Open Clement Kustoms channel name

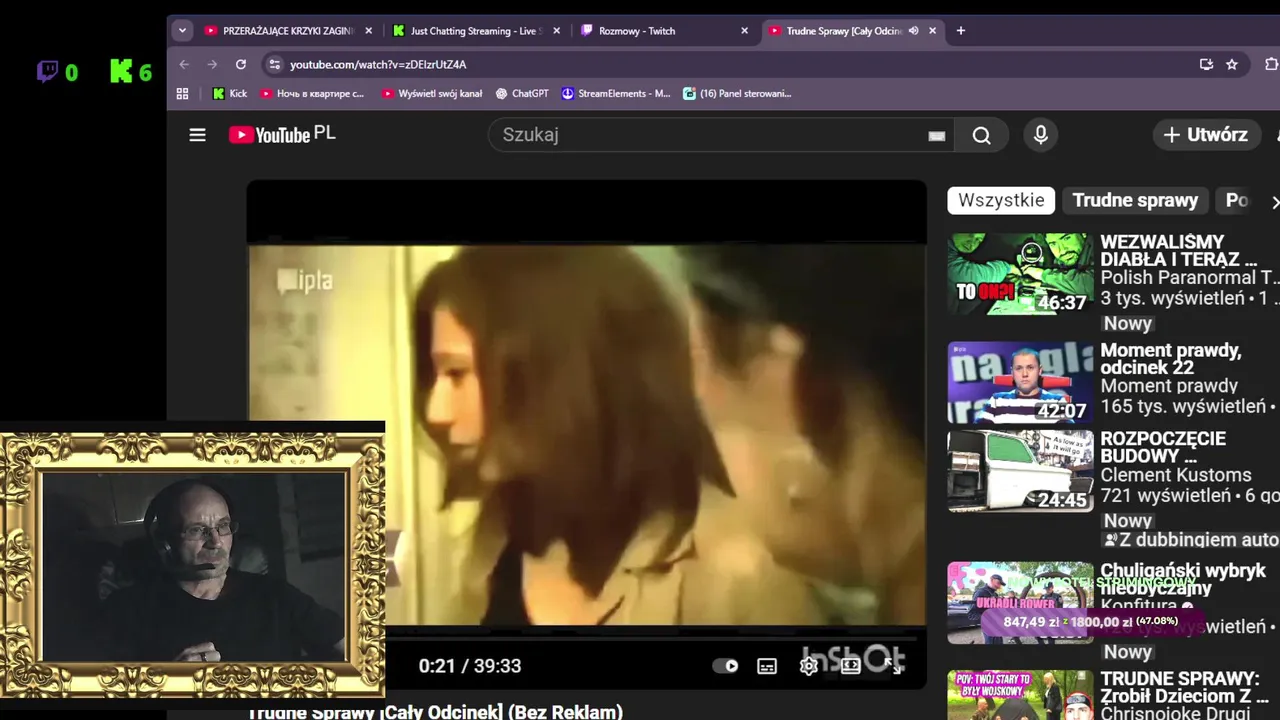pyautogui.click(x=1176, y=475)
